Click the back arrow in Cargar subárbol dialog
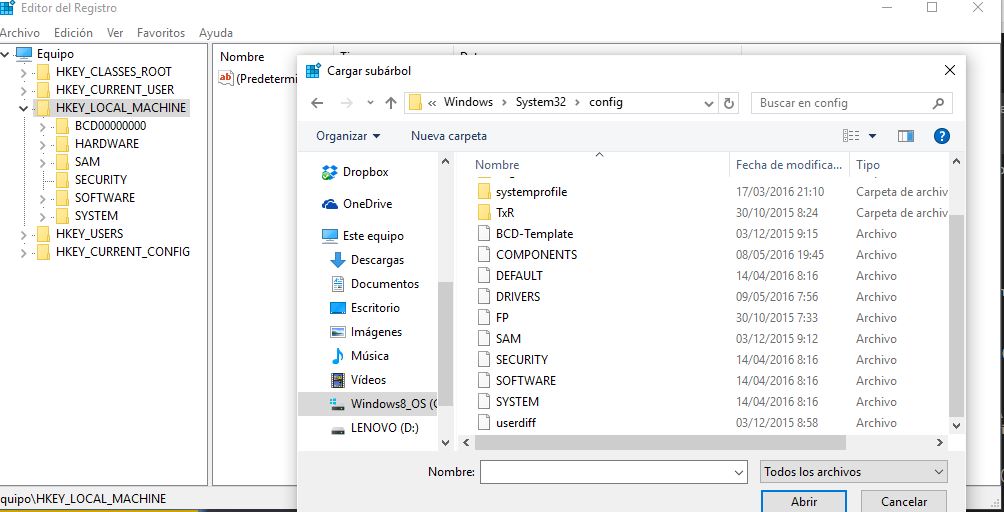 317,103
